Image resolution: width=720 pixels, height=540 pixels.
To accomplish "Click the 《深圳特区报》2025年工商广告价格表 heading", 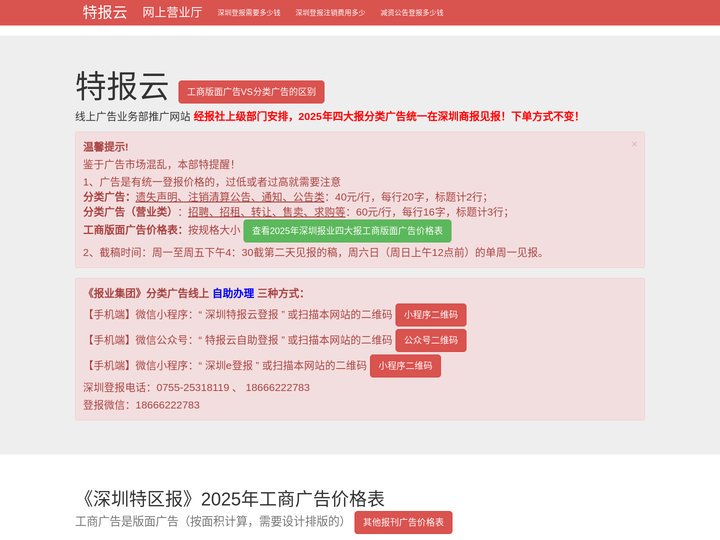I will coord(230,499).
